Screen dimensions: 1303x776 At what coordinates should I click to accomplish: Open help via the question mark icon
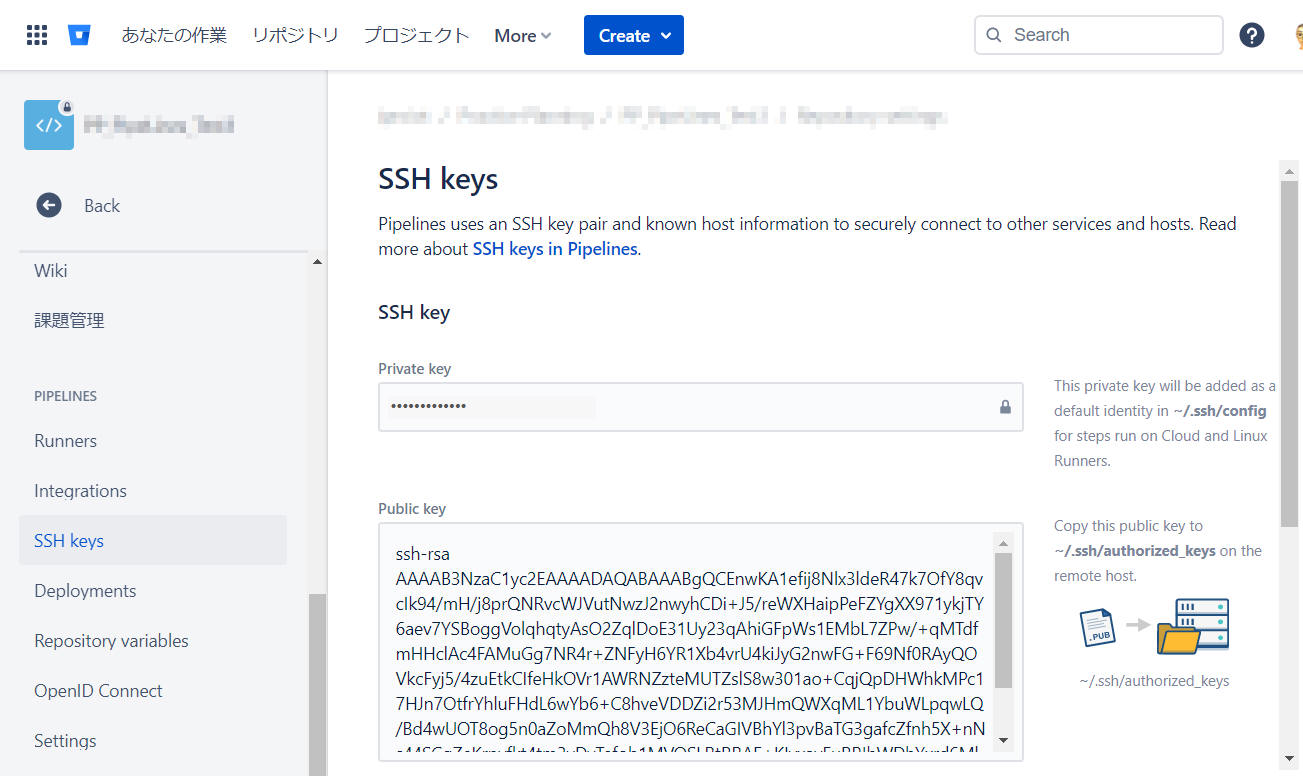coord(1251,34)
